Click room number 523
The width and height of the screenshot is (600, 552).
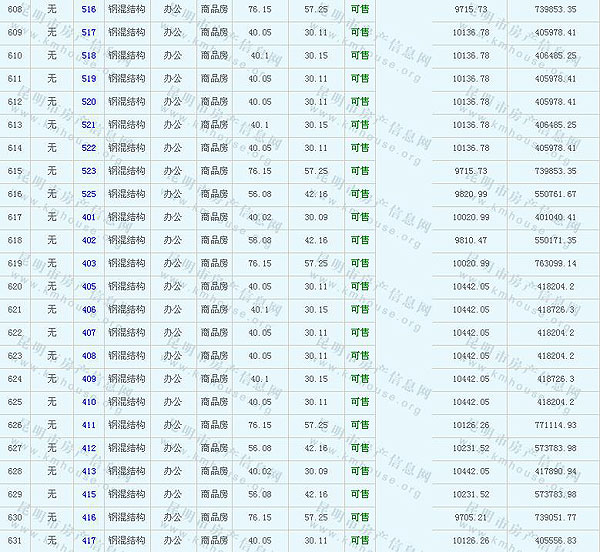(x=89, y=171)
